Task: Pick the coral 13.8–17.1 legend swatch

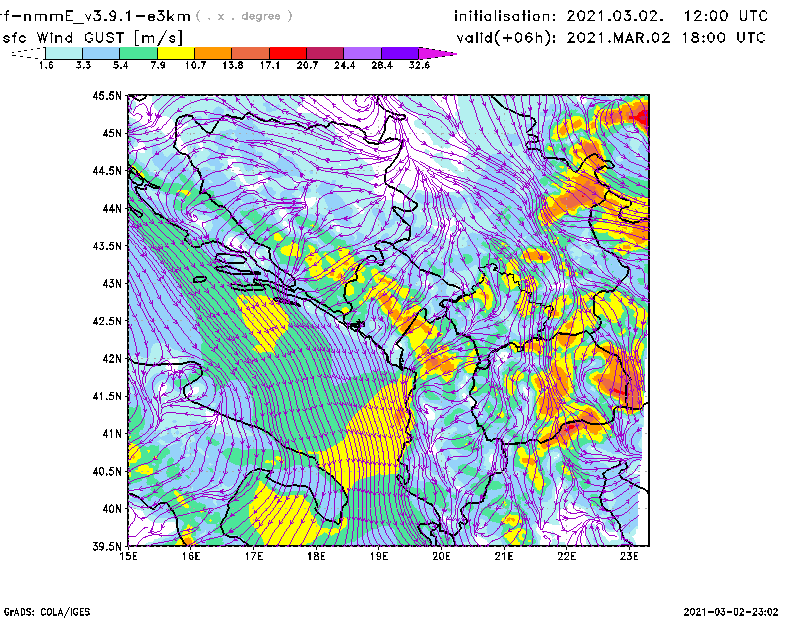Action: pyautogui.click(x=251, y=53)
